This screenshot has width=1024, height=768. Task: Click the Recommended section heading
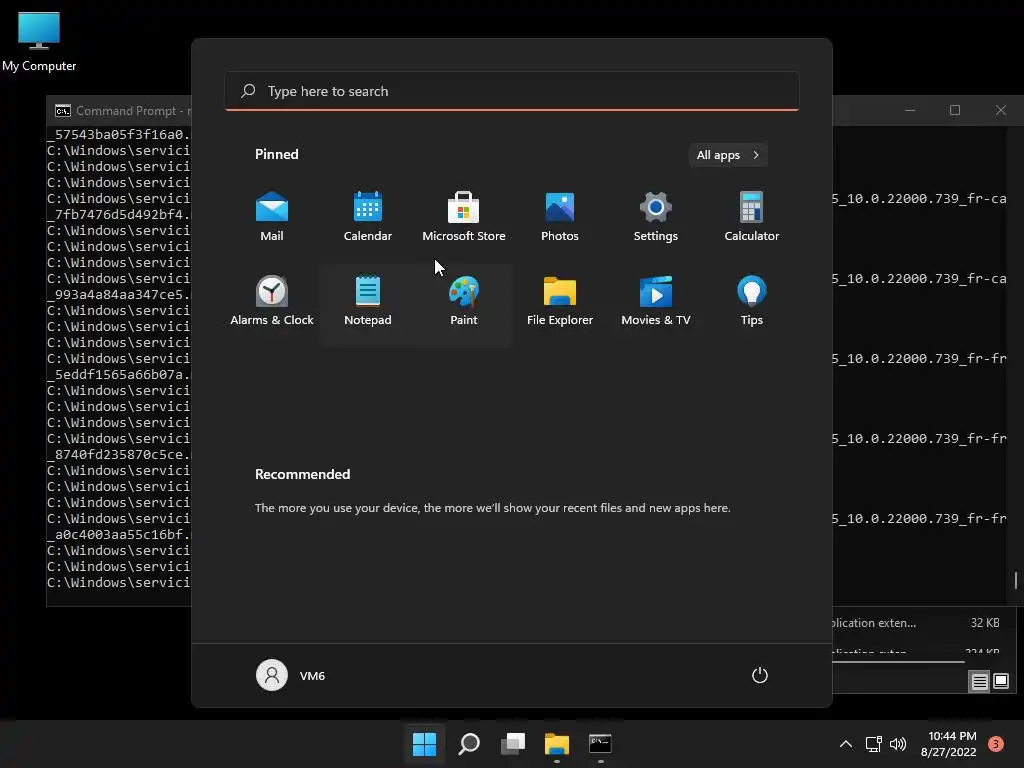pos(302,474)
